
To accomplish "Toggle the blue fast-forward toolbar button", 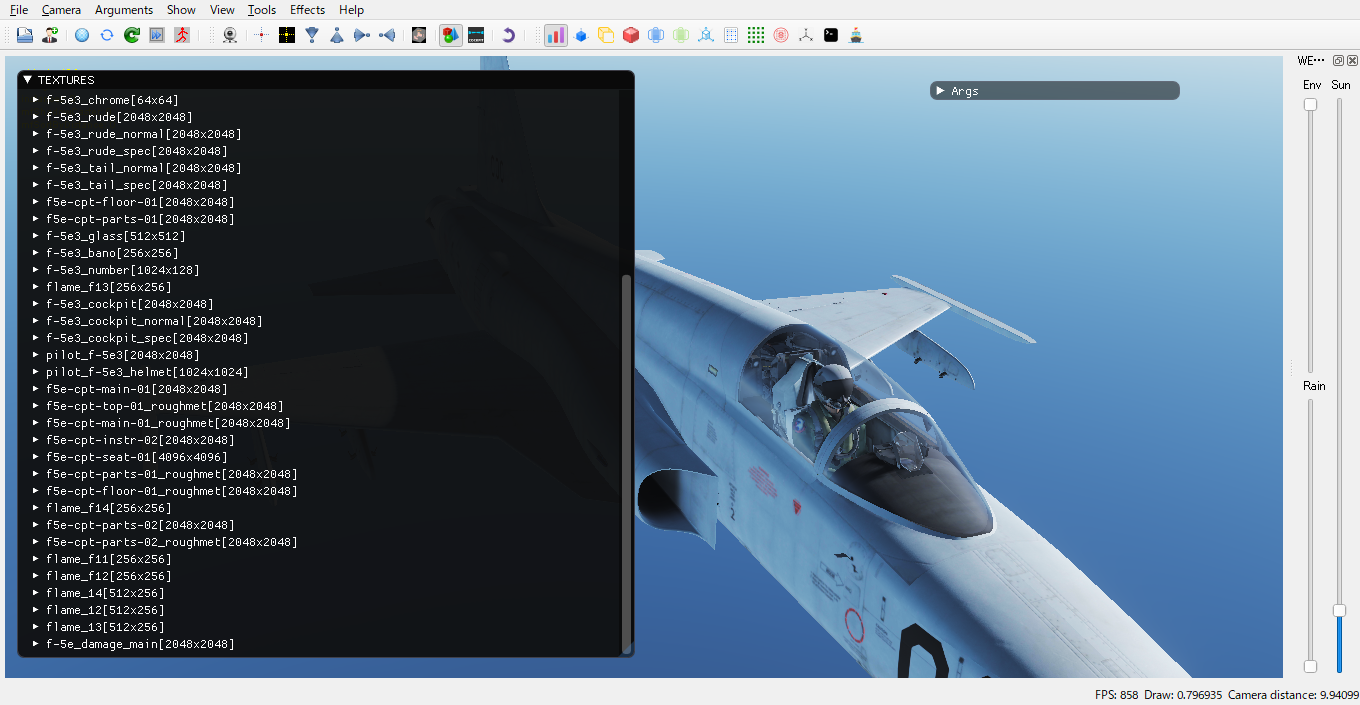I will click(156, 35).
